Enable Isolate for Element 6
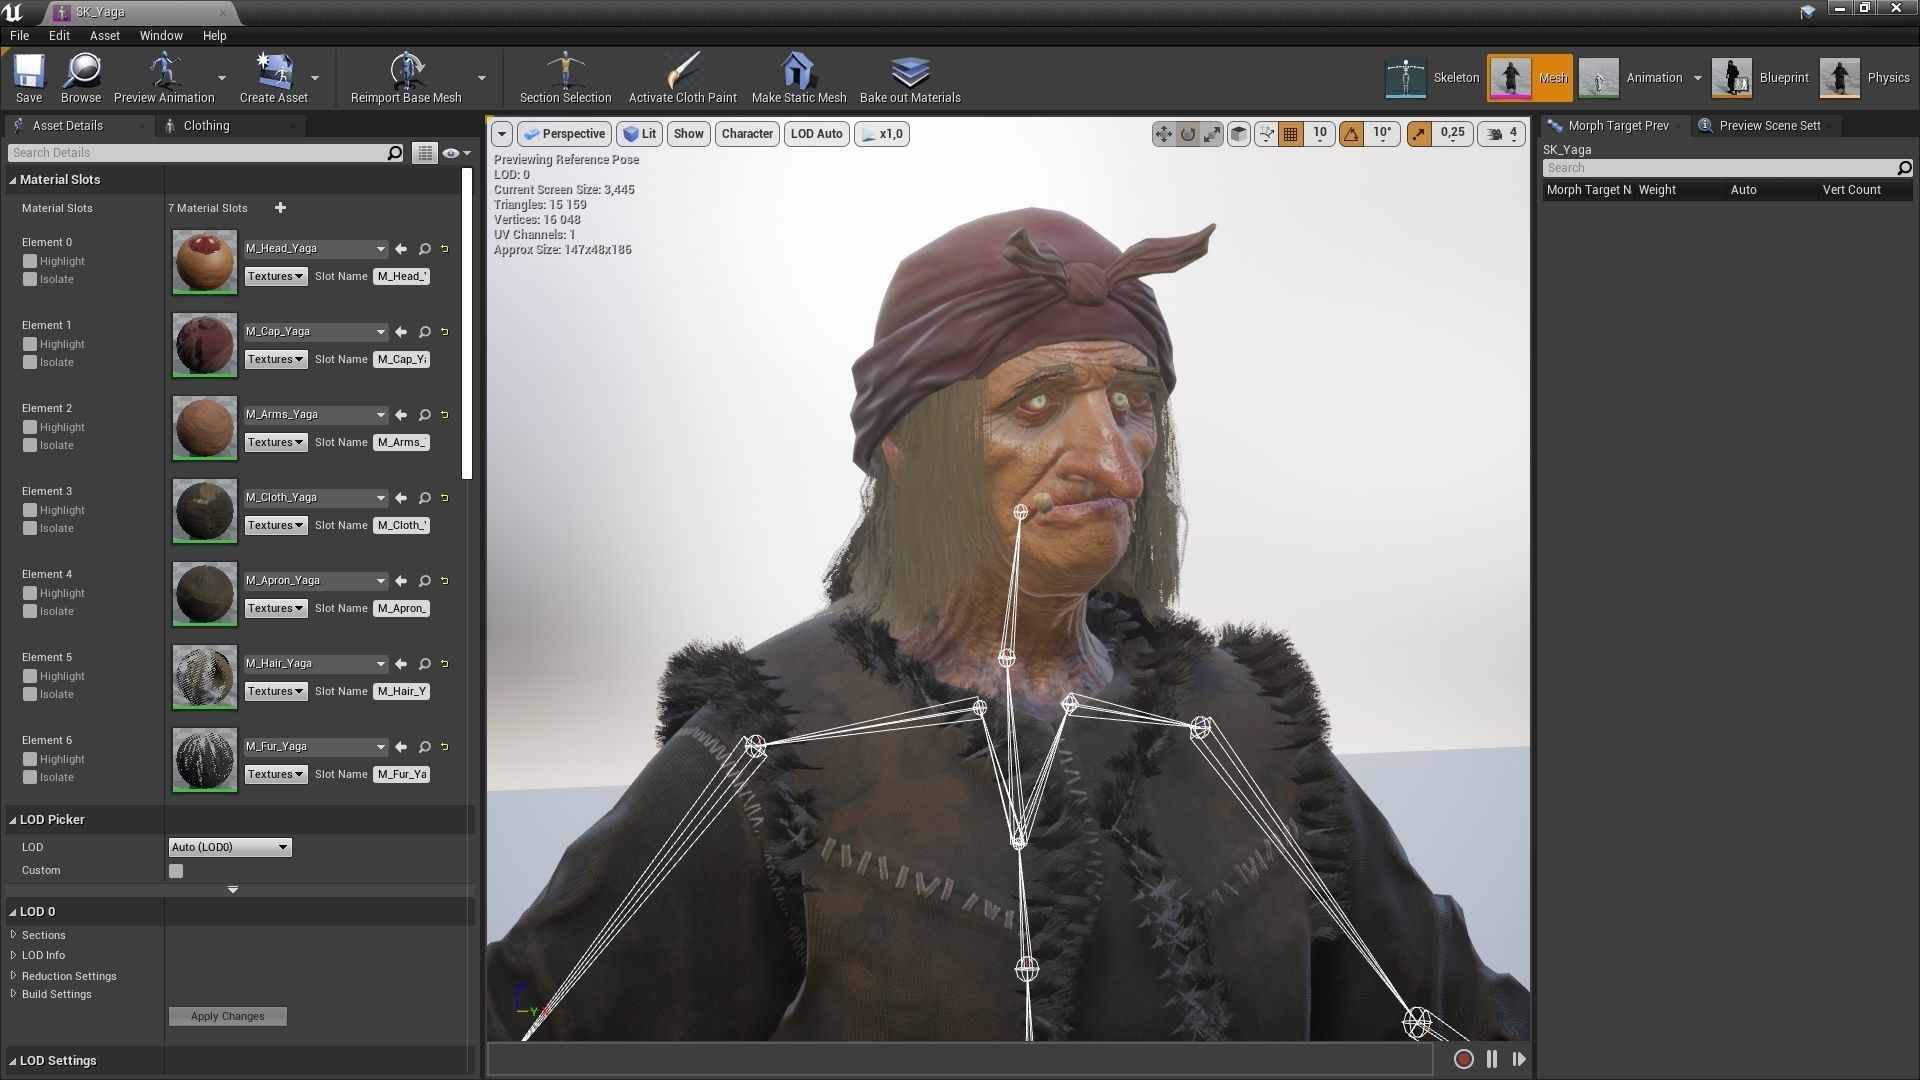This screenshot has height=1080, width=1920. point(30,777)
